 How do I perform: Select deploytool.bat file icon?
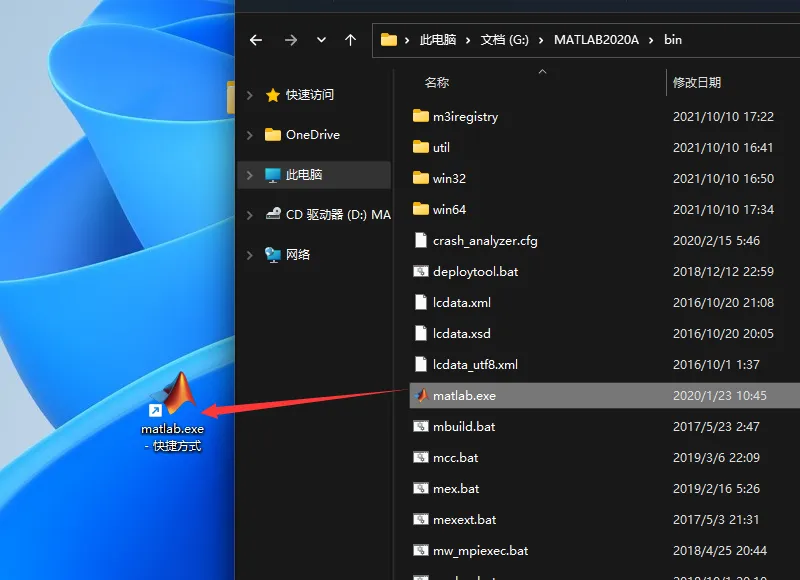(x=420, y=271)
